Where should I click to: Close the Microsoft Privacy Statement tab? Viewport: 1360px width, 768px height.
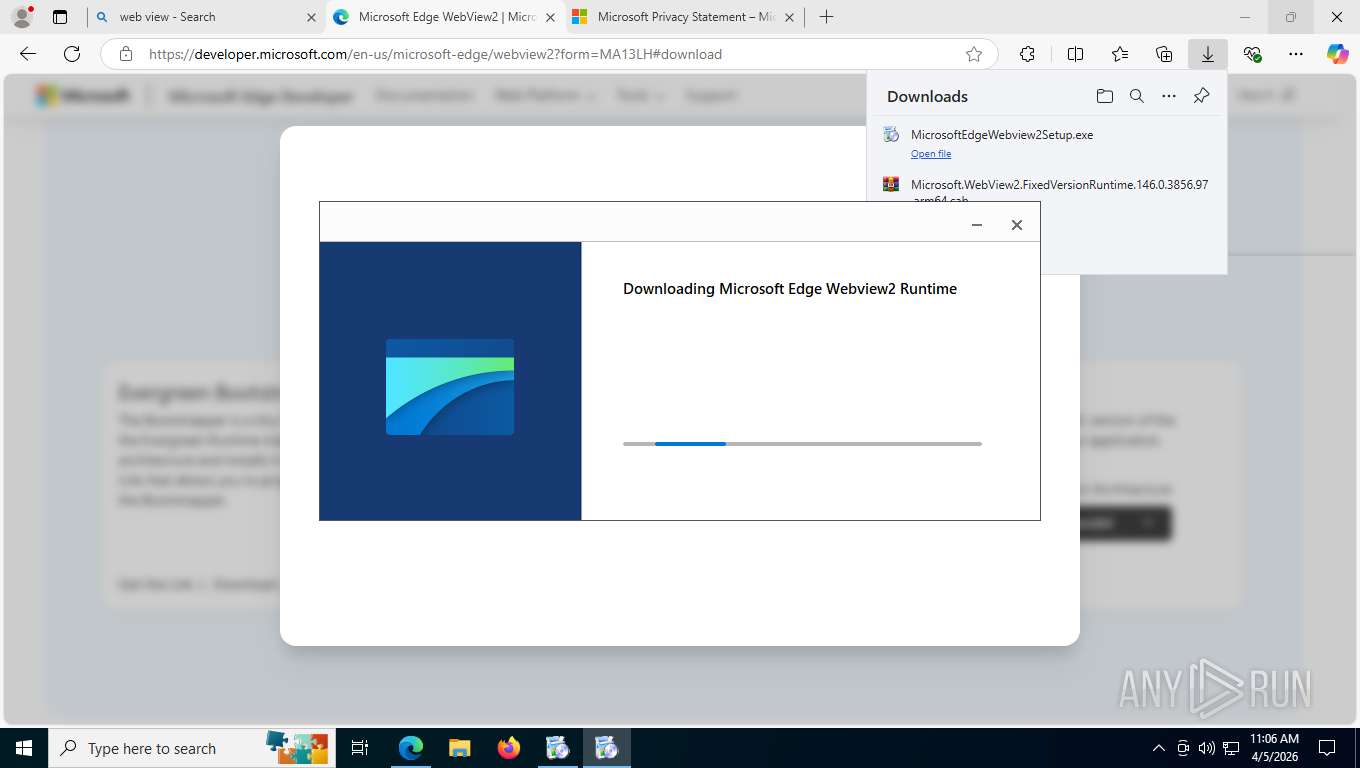(789, 17)
